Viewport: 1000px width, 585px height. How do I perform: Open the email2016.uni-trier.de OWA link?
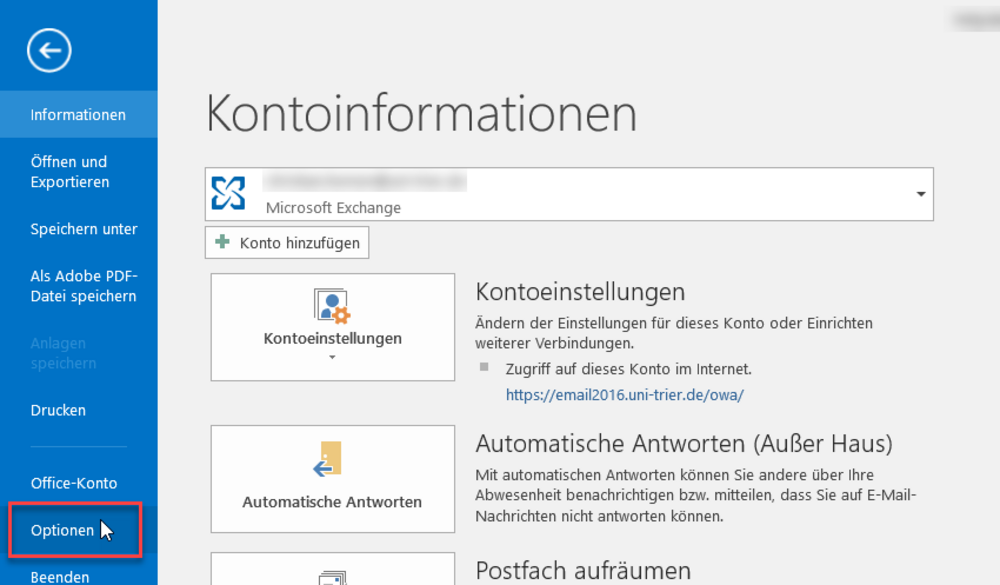coord(624,395)
